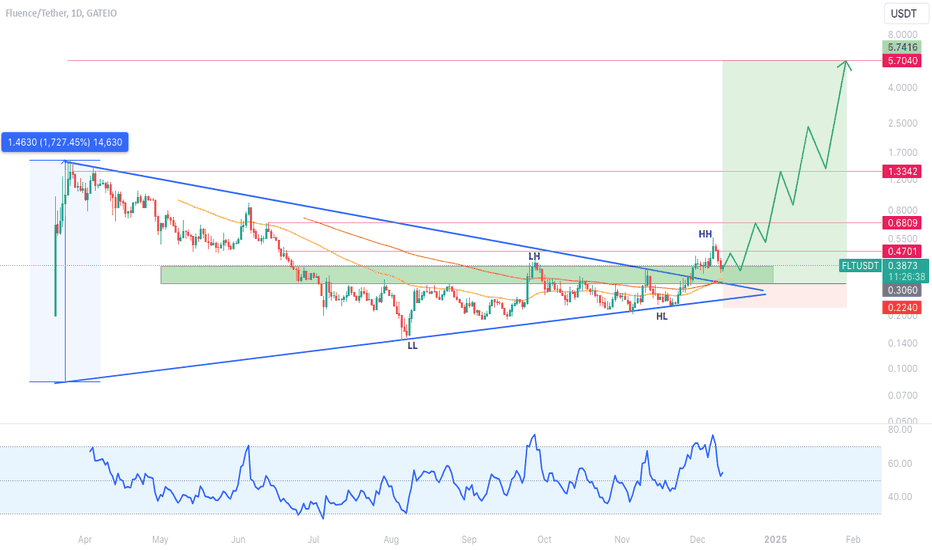The image size is (932, 550).
Task: Click the FLTUSDT symbol tag
Action: coord(860,266)
